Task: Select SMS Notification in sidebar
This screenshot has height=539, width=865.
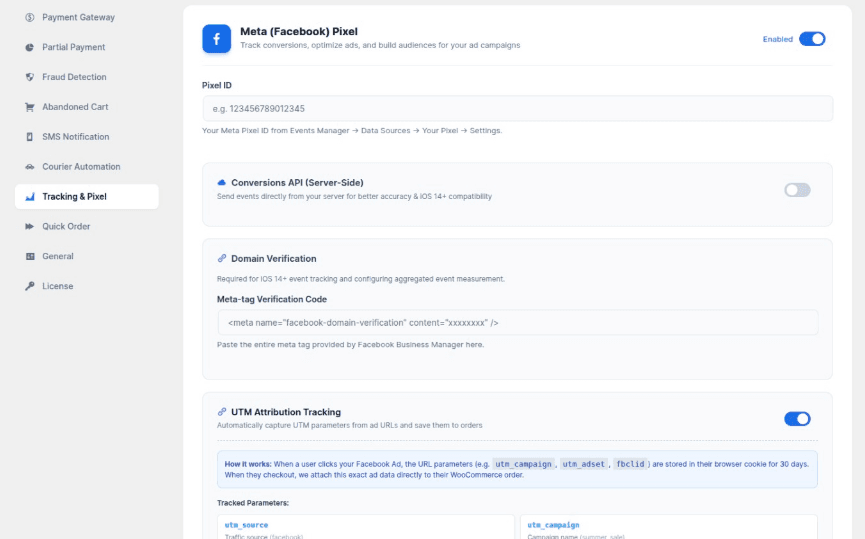Action: click(87, 137)
